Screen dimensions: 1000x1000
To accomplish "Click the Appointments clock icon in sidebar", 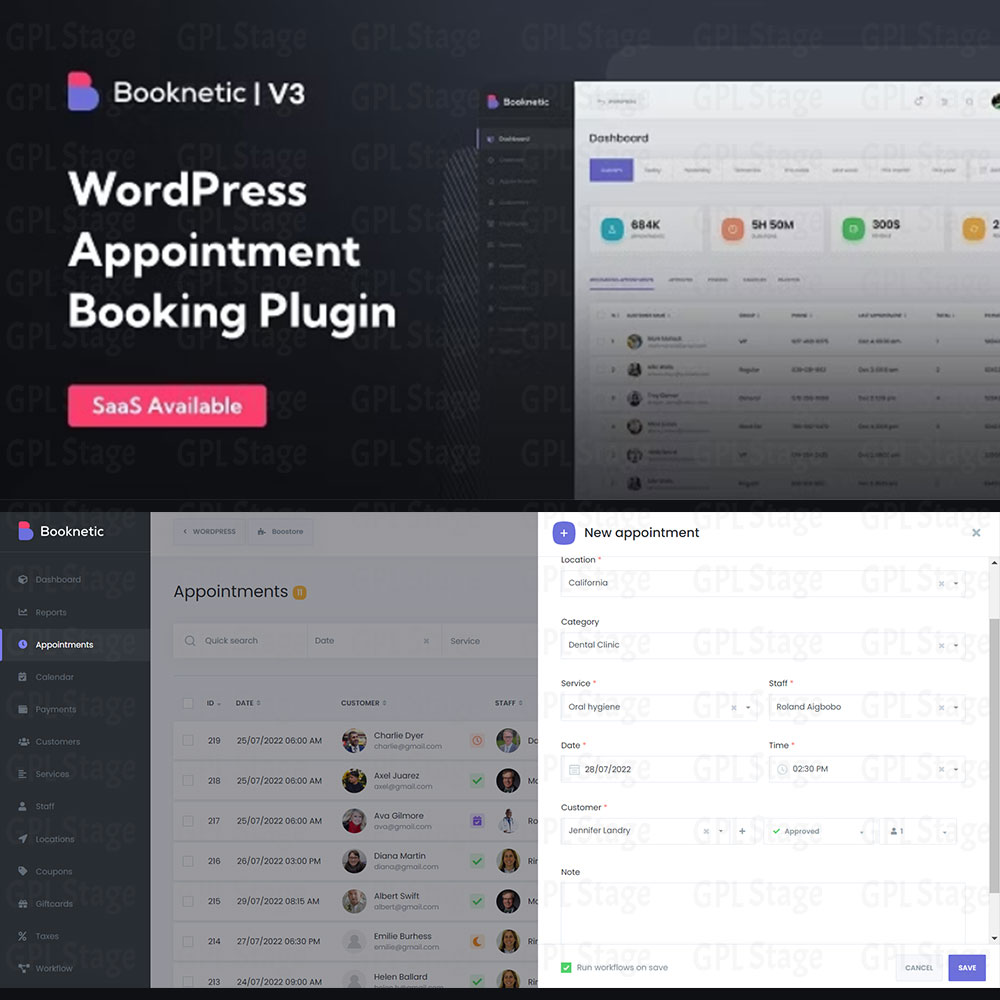I will click(x=23, y=644).
